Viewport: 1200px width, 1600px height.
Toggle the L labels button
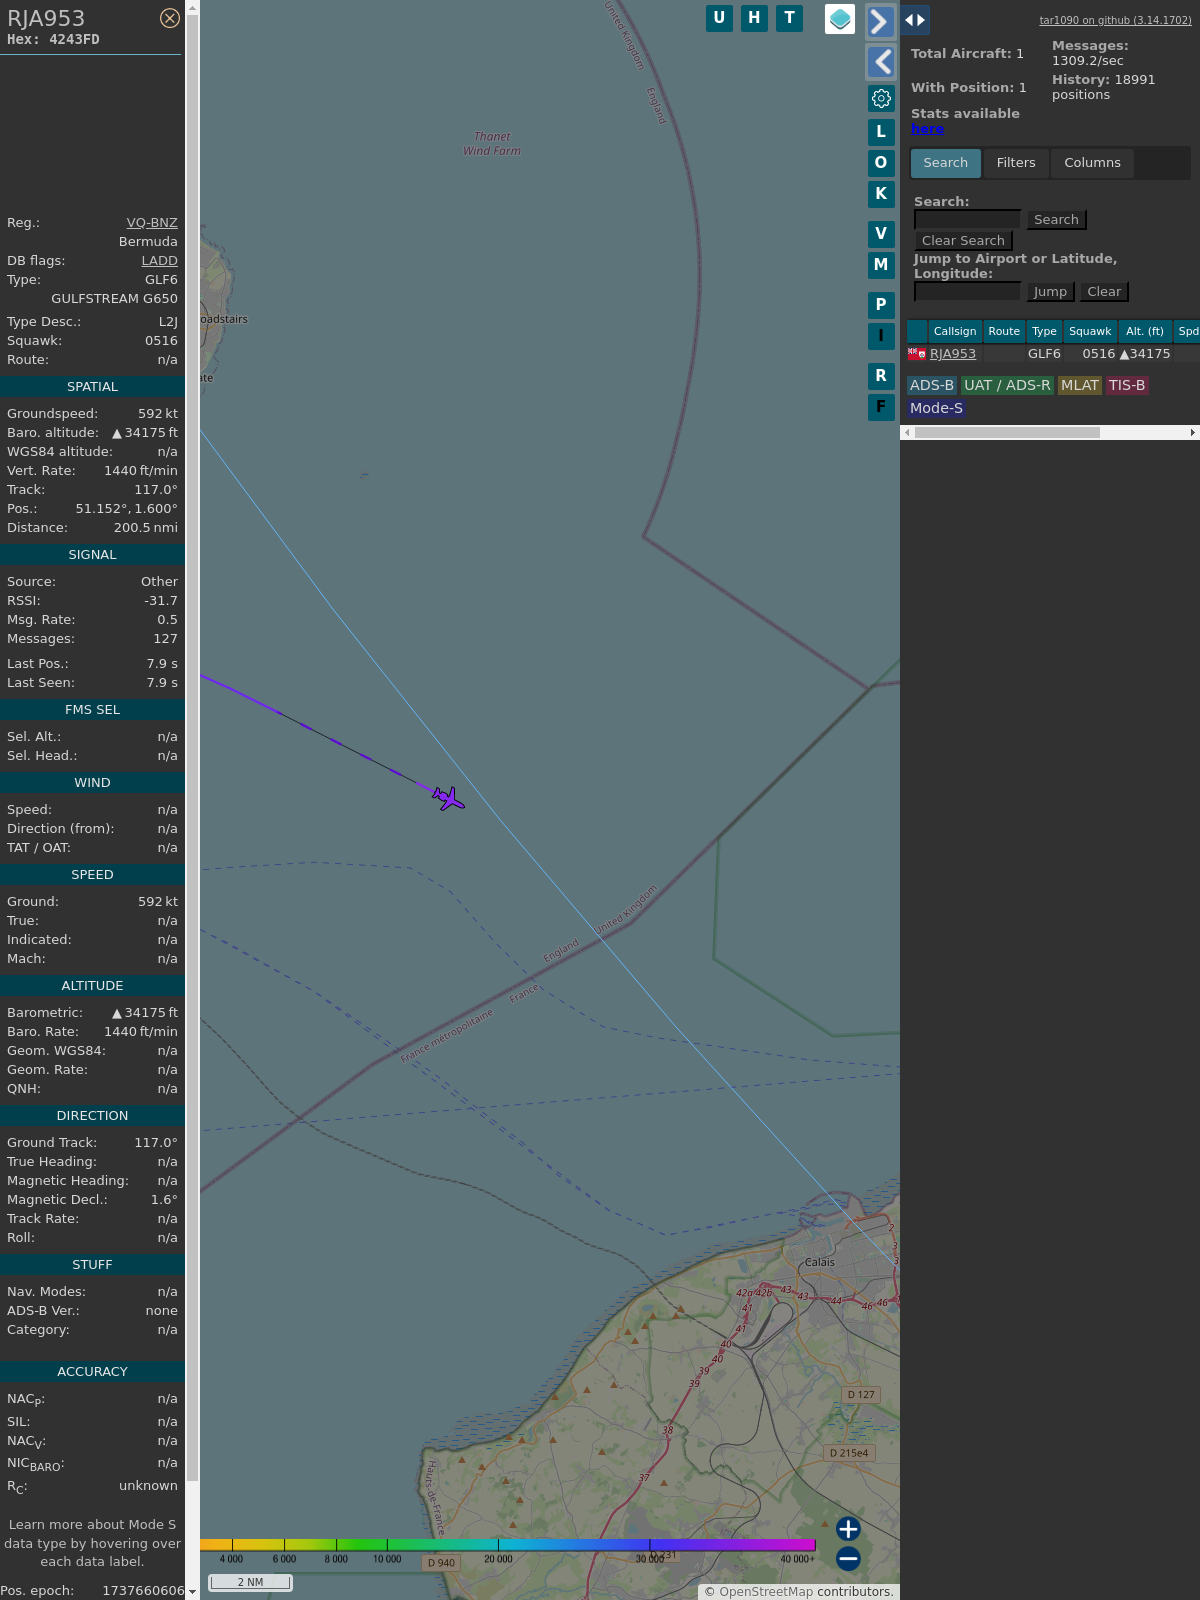[x=881, y=132]
